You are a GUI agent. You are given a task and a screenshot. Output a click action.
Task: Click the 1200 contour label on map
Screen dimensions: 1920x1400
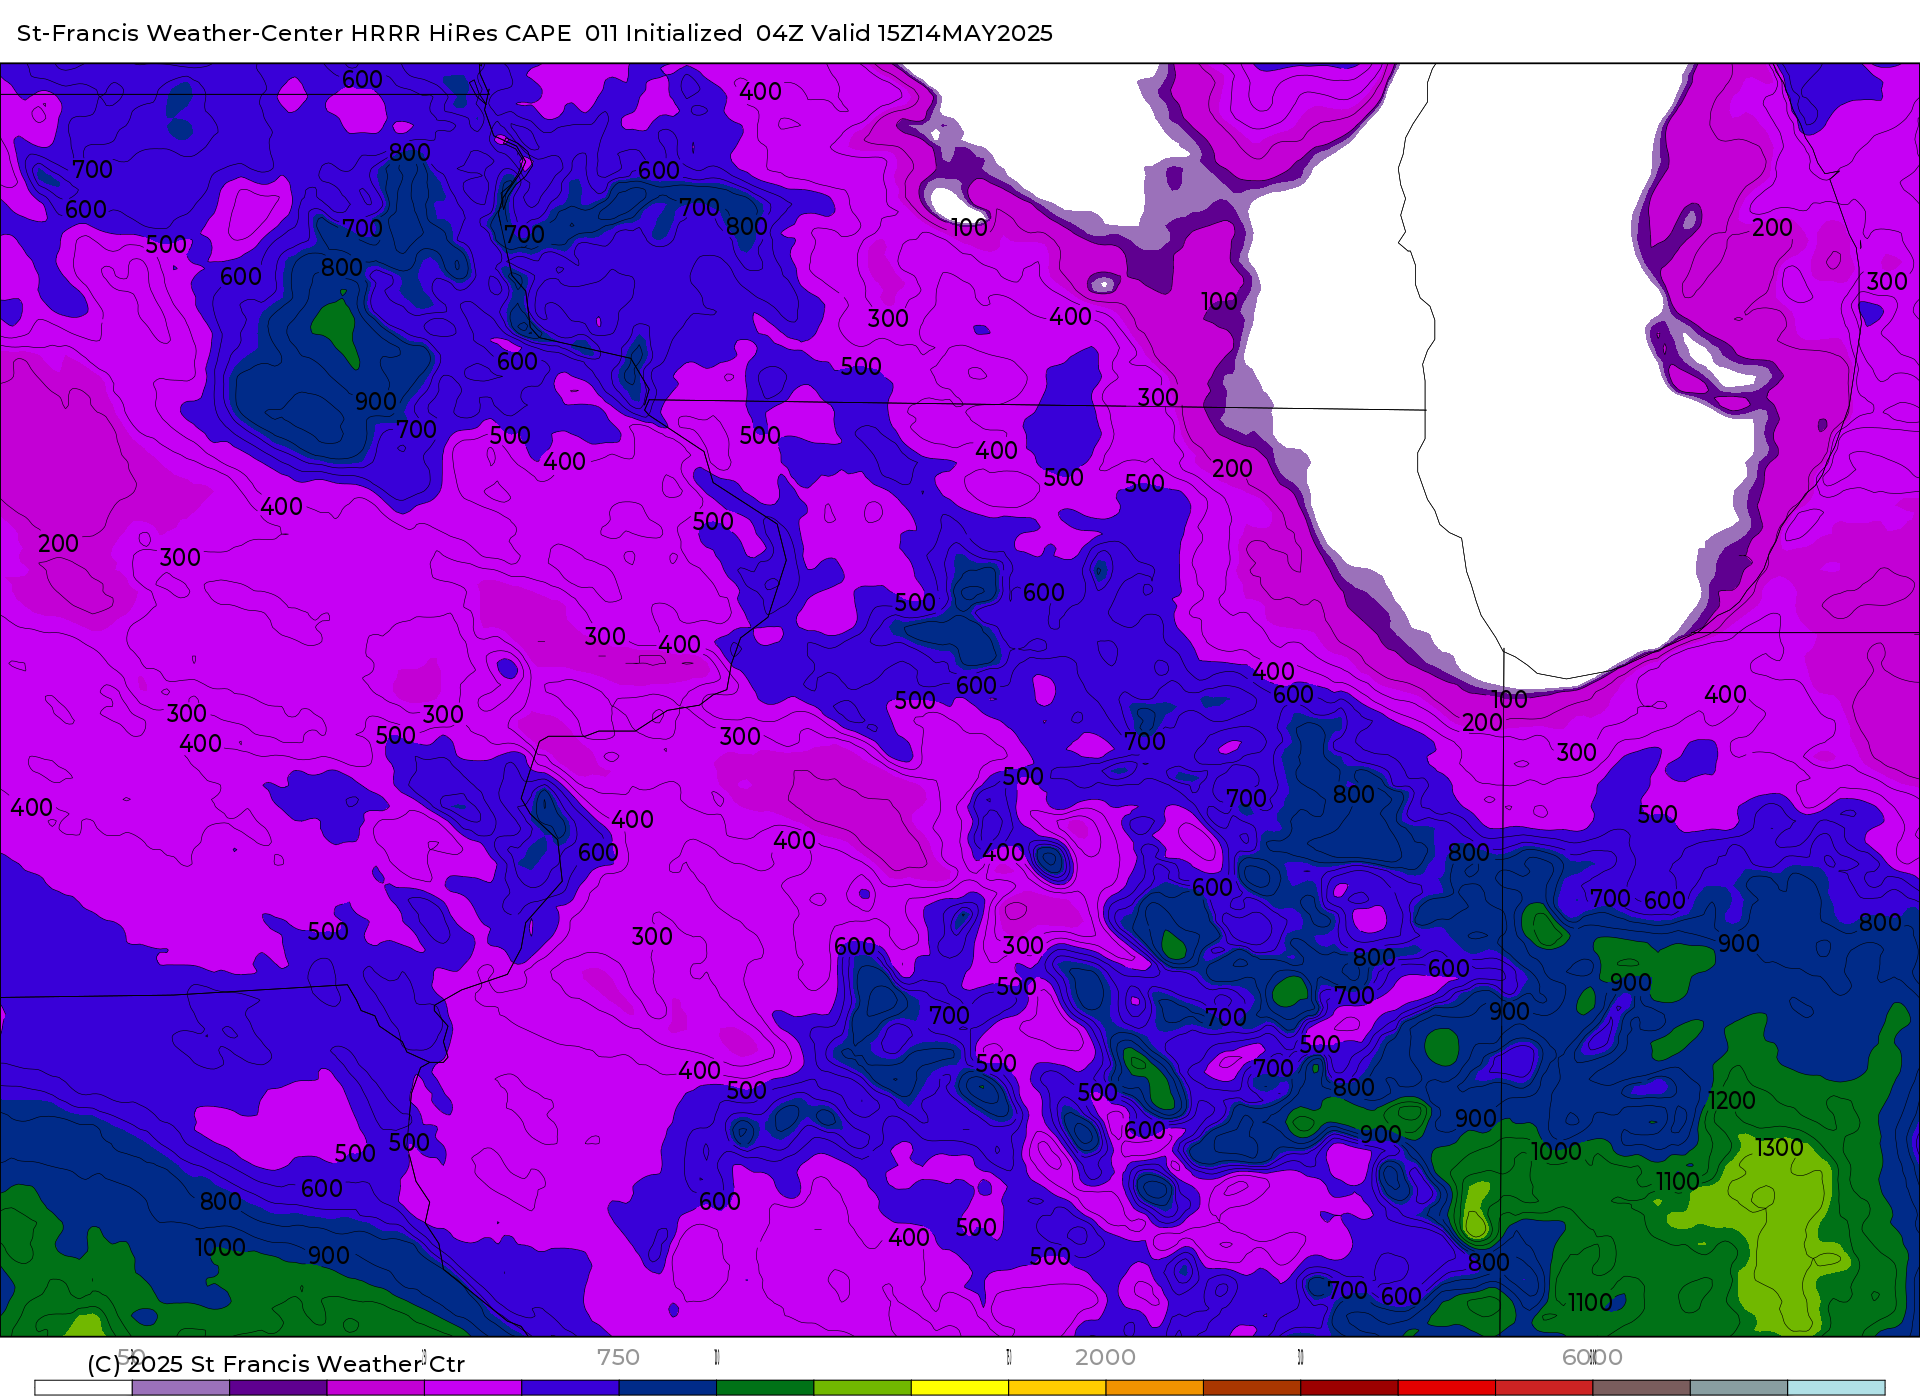click(1731, 1100)
